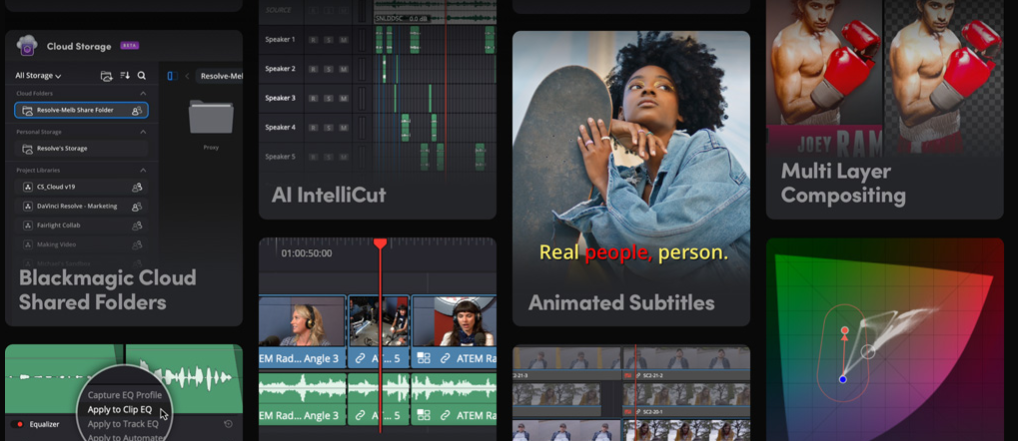Screen dimensions: 1018x441
Task: Open search in Cloud Storage panel
Action: [142, 76]
